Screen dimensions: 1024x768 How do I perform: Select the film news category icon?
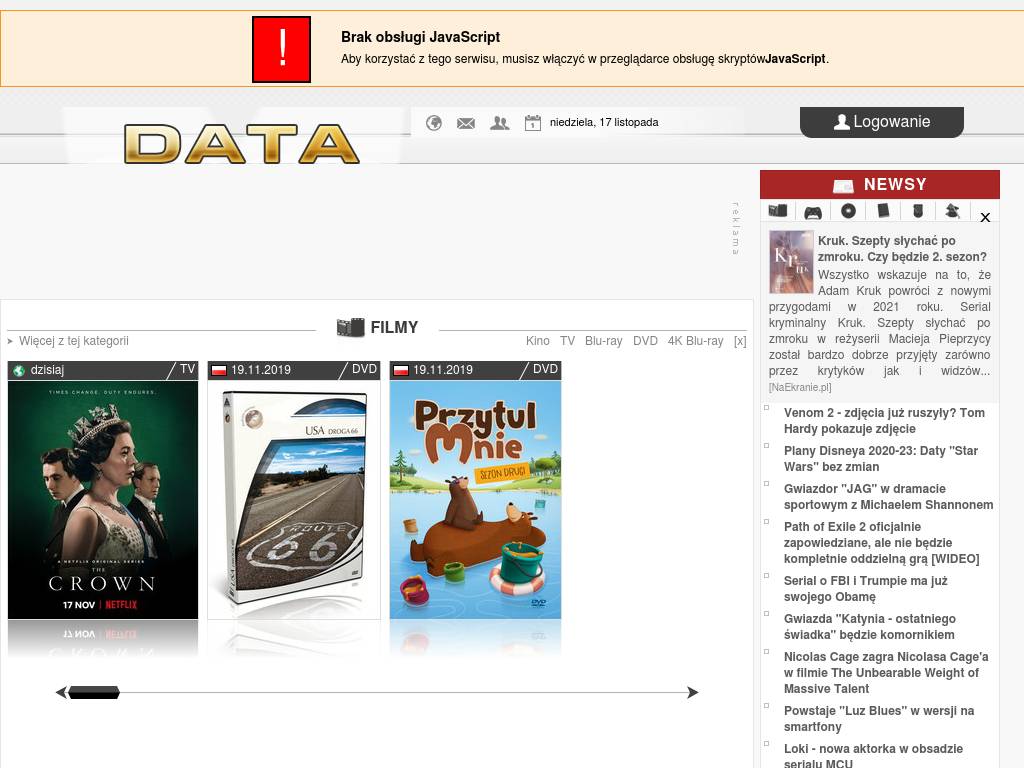(778, 211)
